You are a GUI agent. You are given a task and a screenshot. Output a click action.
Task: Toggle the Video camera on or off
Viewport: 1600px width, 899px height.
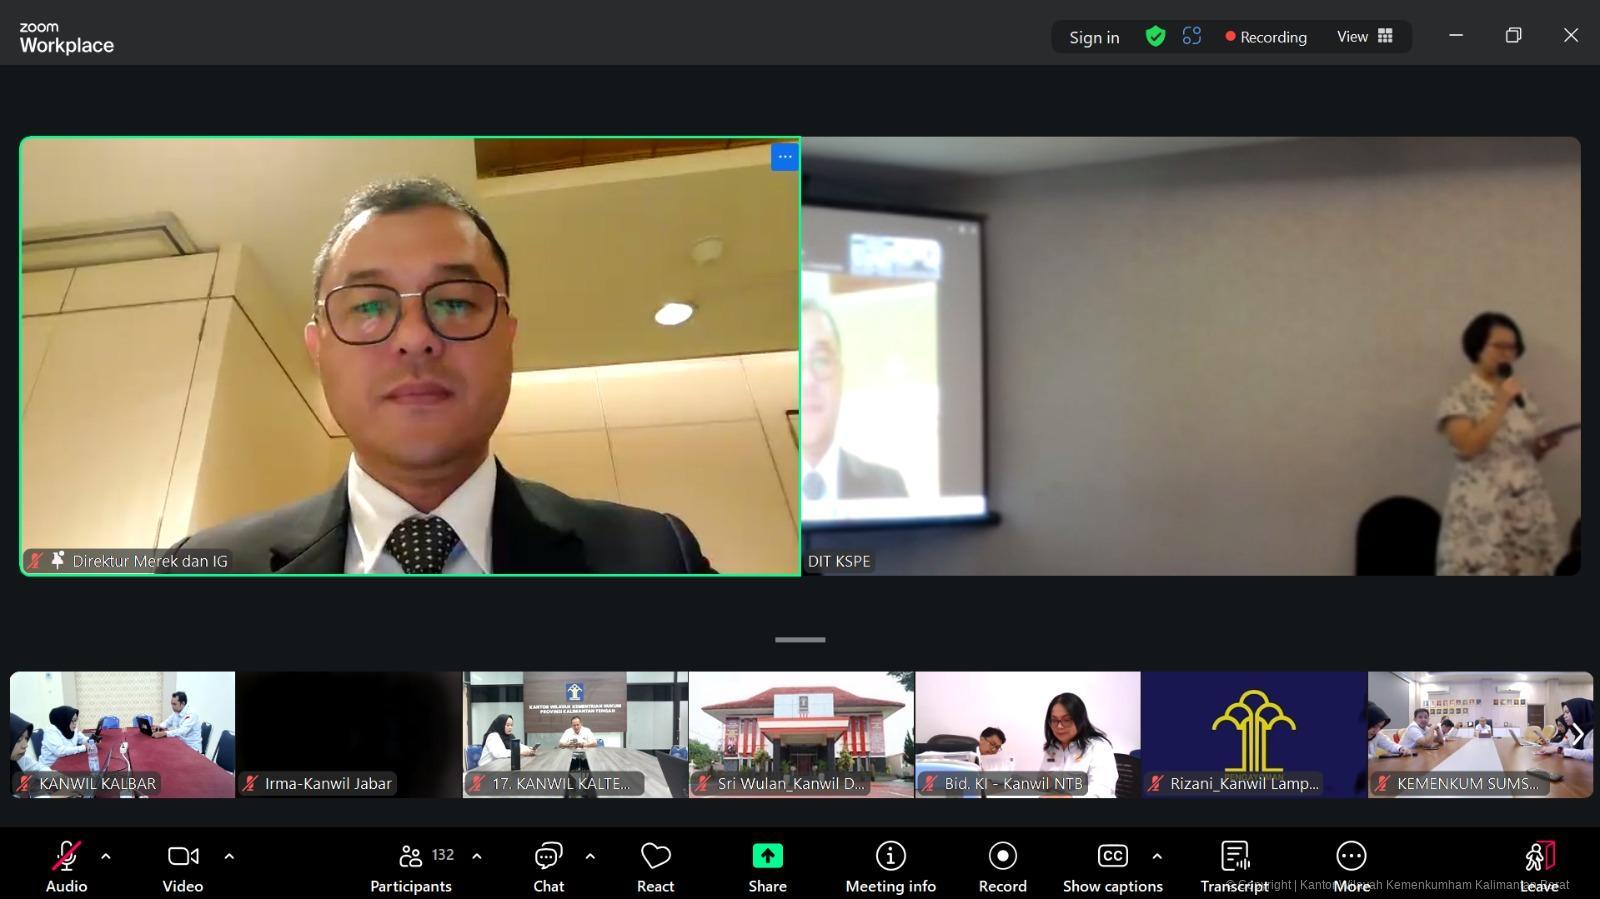click(x=183, y=866)
